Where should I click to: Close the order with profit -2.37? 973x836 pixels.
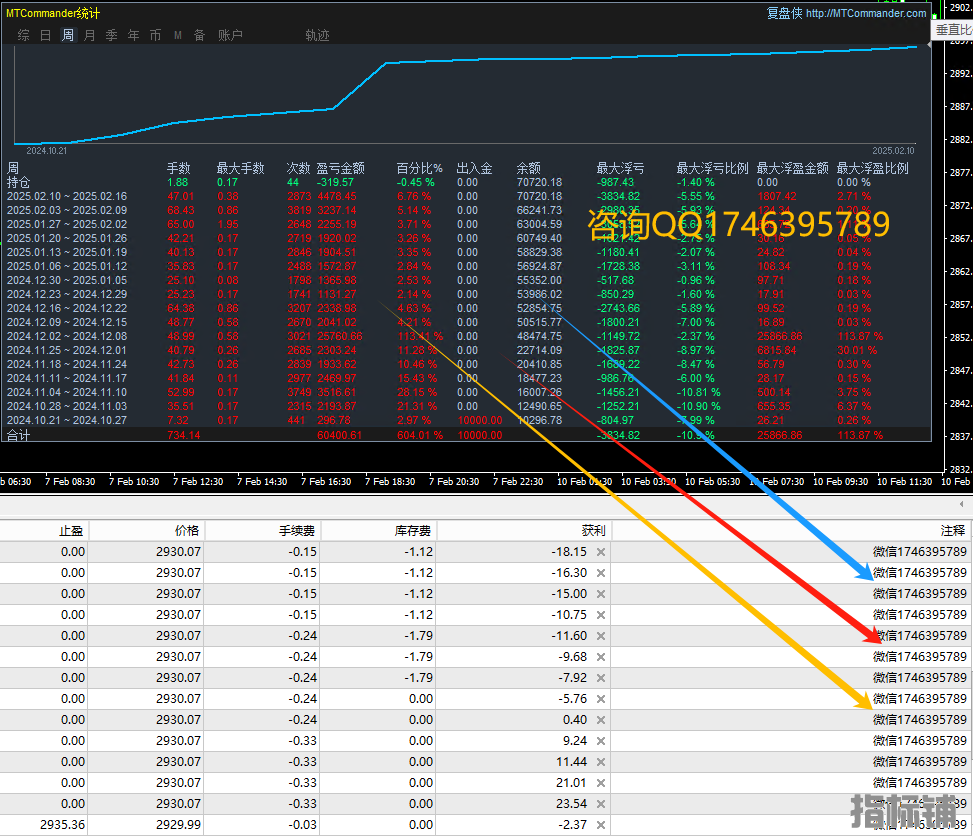pos(601,825)
